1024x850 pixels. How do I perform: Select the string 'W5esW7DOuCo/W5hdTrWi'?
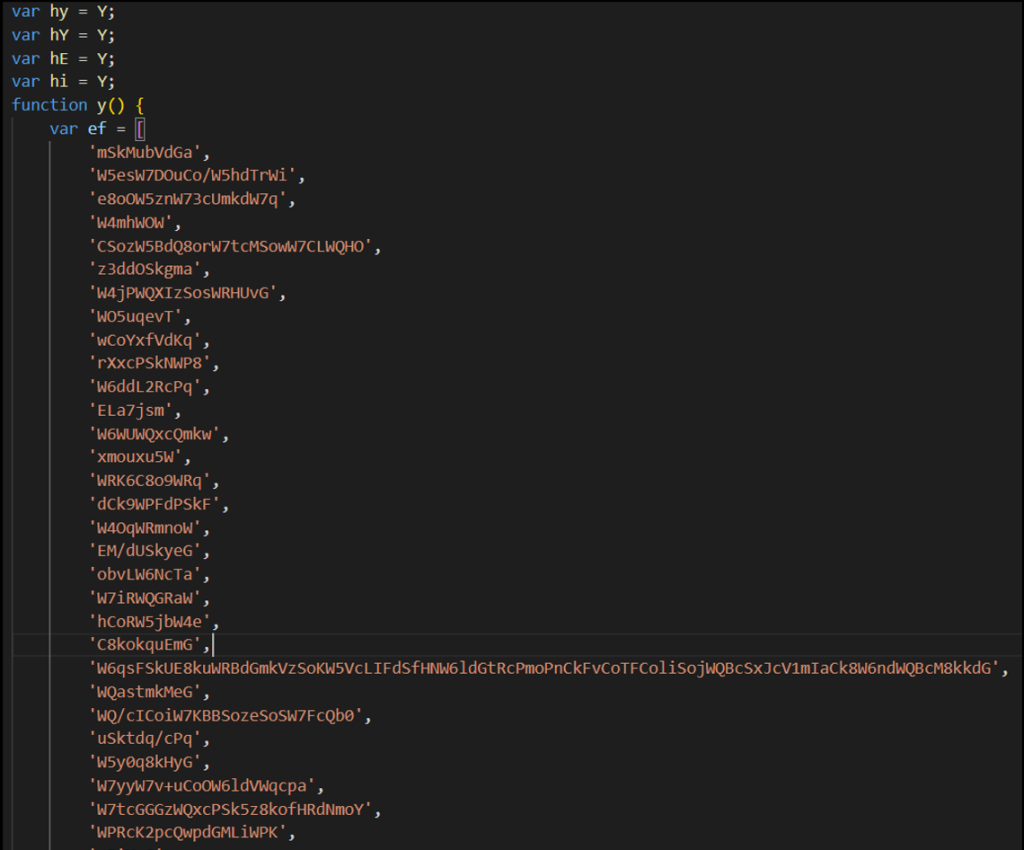pos(196,176)
